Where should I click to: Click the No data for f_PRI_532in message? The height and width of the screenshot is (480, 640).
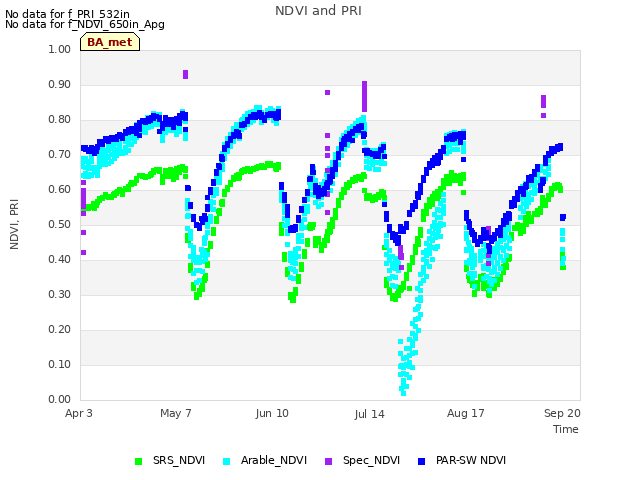pyautogui.click(x=67, y=14)
